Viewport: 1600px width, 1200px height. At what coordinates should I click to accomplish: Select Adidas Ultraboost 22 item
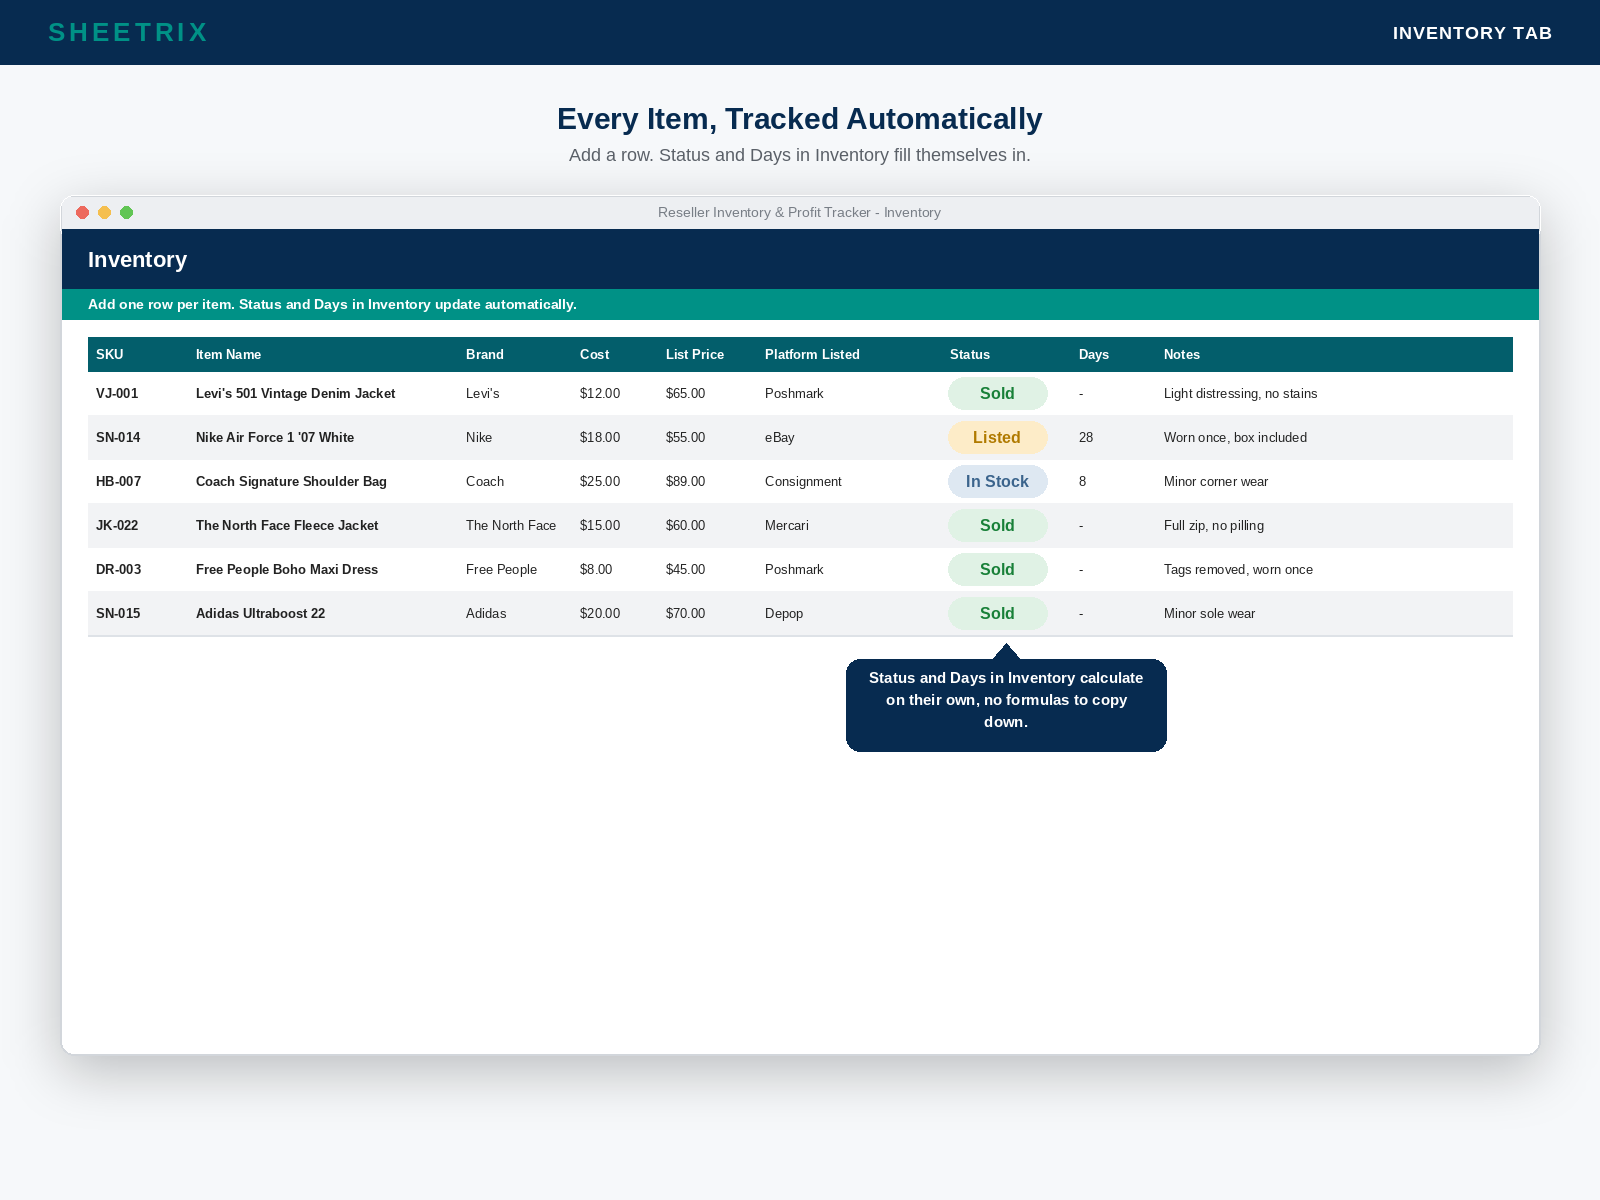point(260,613)
